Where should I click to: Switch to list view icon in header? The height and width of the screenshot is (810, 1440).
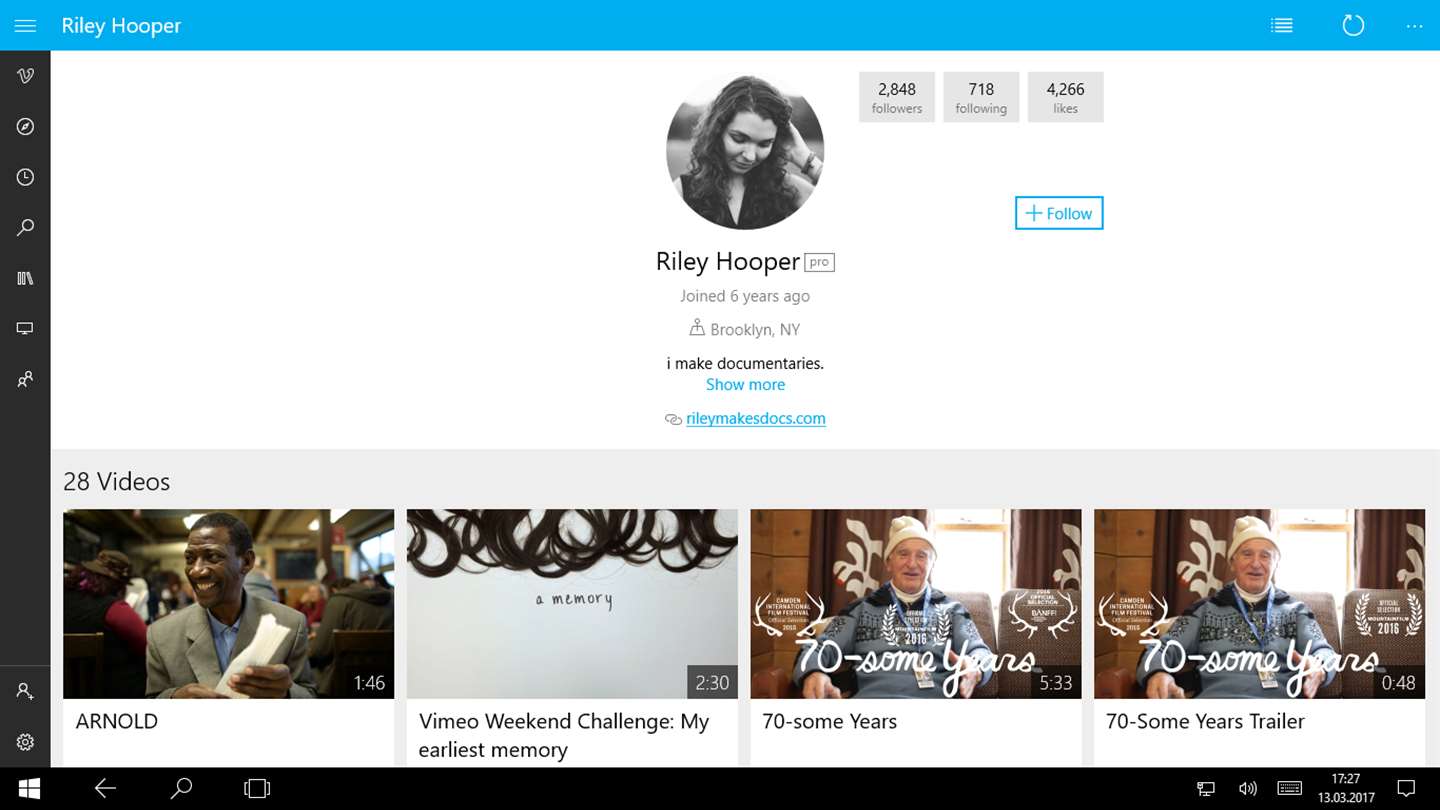point(1281,26)
